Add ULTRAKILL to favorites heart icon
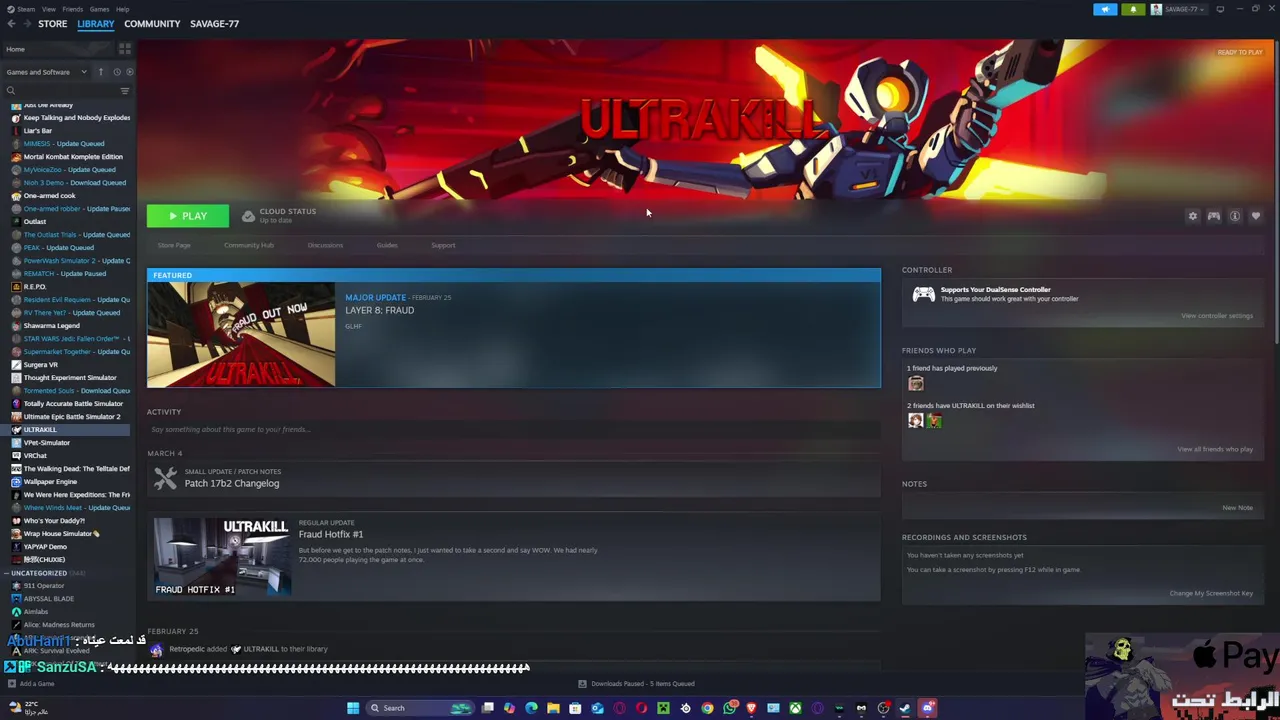 tap(1256, 216)
